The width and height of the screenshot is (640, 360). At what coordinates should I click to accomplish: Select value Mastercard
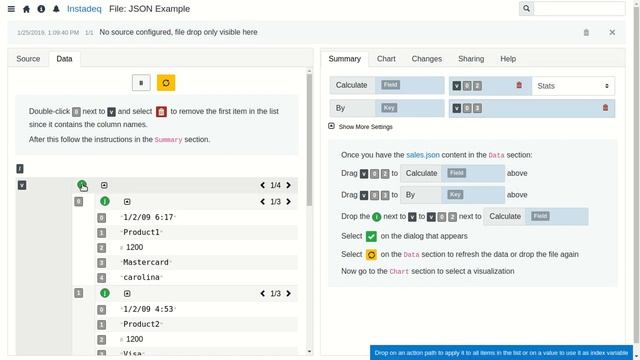point(146,262)
